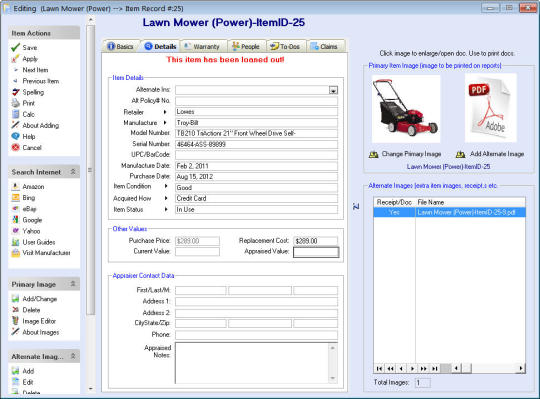
Task: Expand the Acquired How arrow selector
Action: point(166,198)
